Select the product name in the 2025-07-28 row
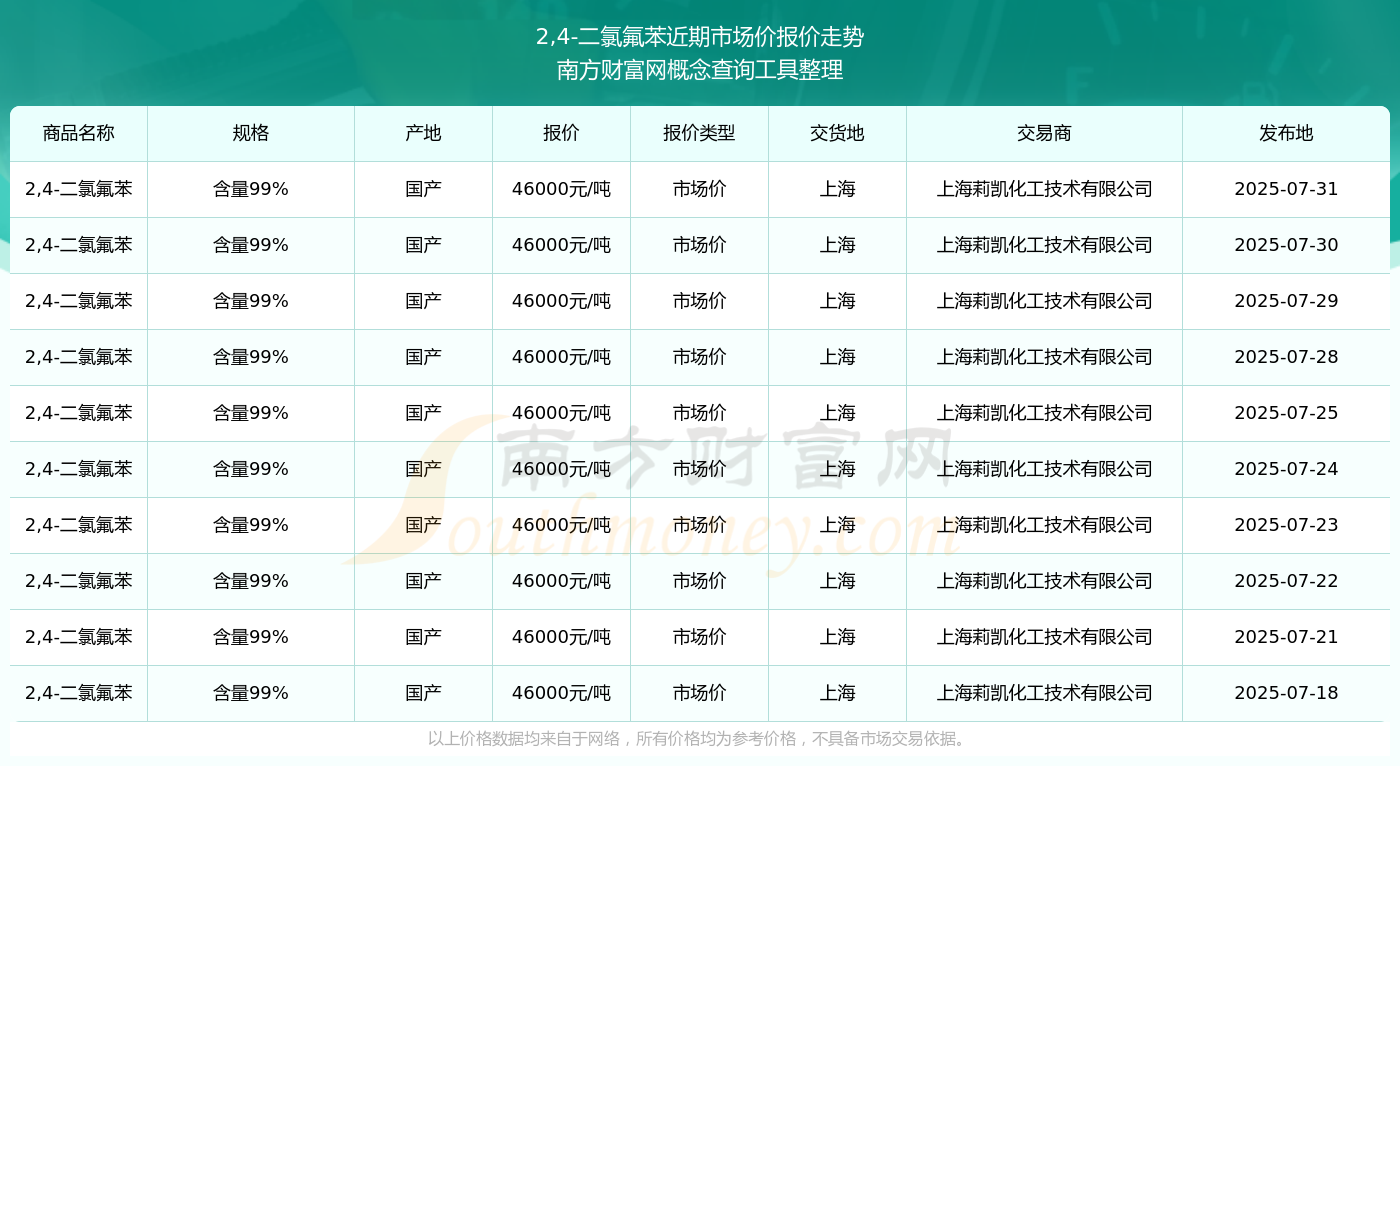The image size is (1400, 1205). click(79, 357)
